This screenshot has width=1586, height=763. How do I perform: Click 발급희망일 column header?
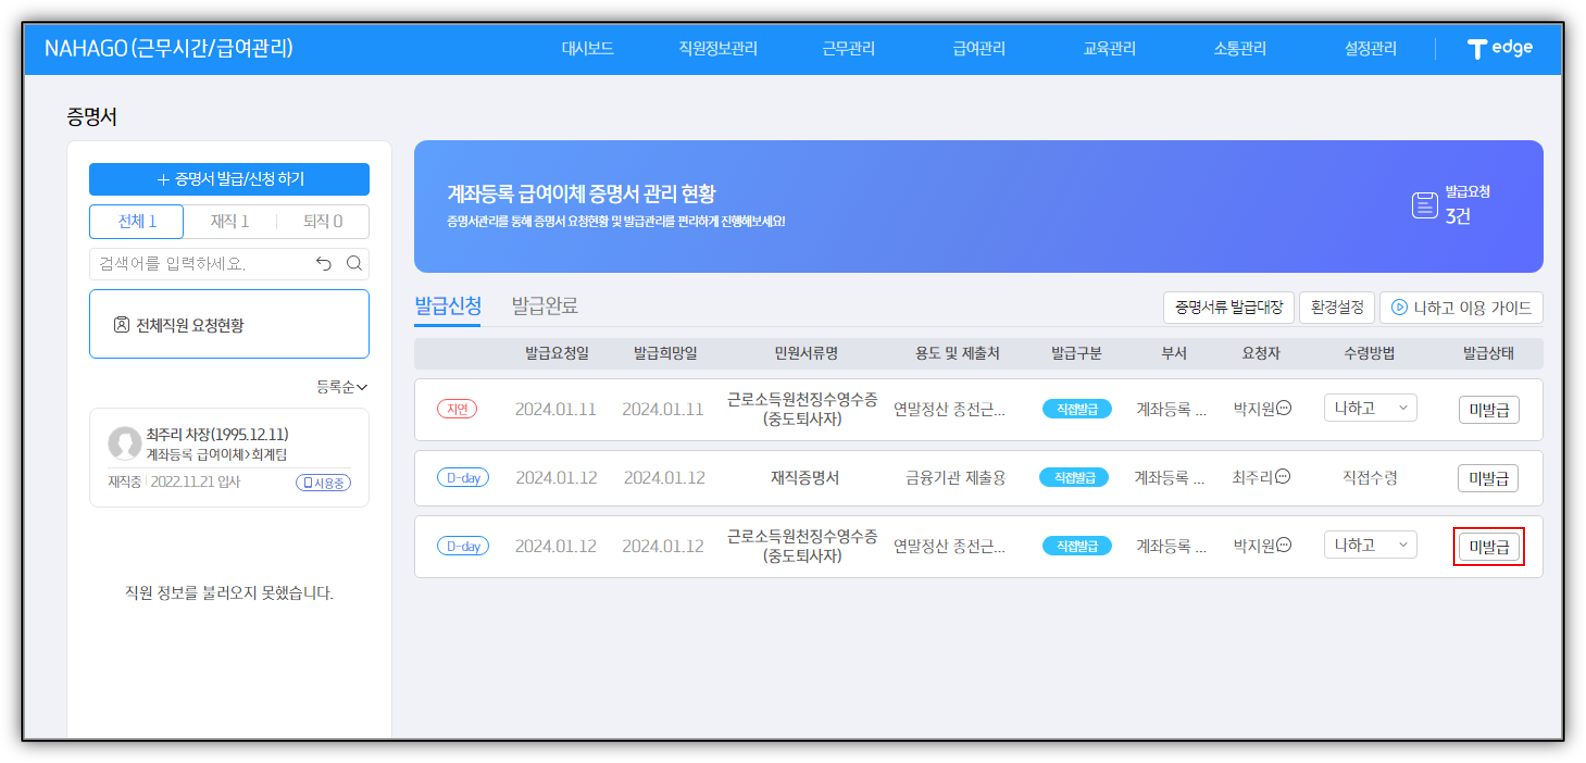665,353
